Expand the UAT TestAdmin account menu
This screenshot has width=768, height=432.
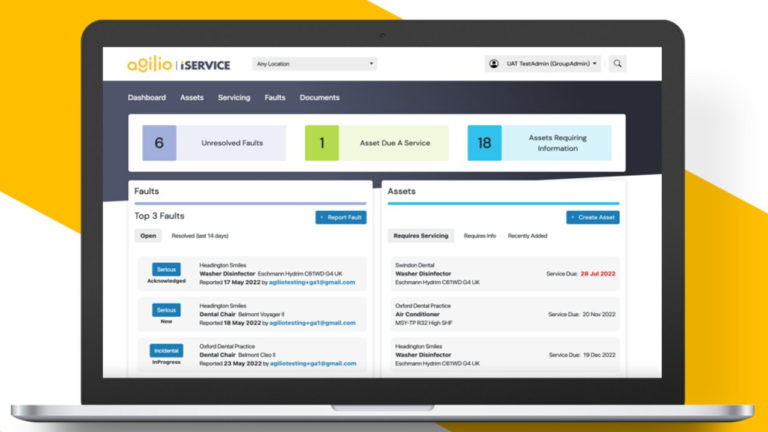click(543, 64)
